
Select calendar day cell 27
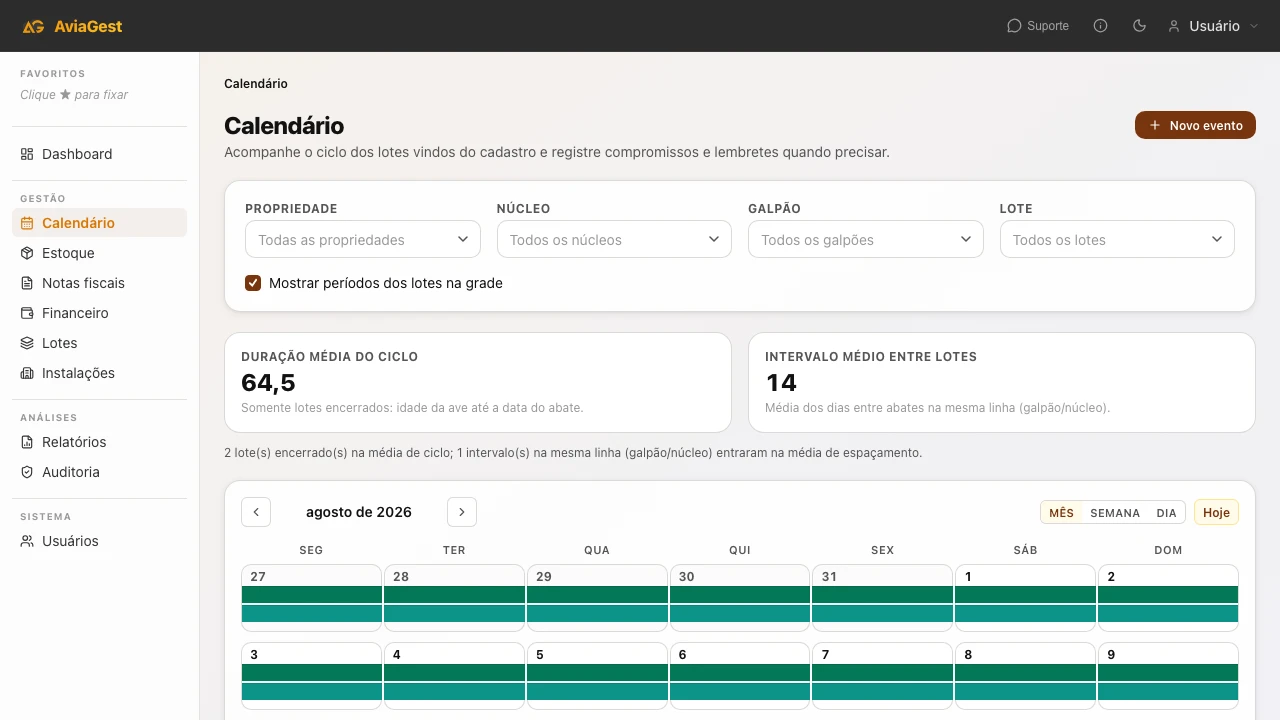311,598
